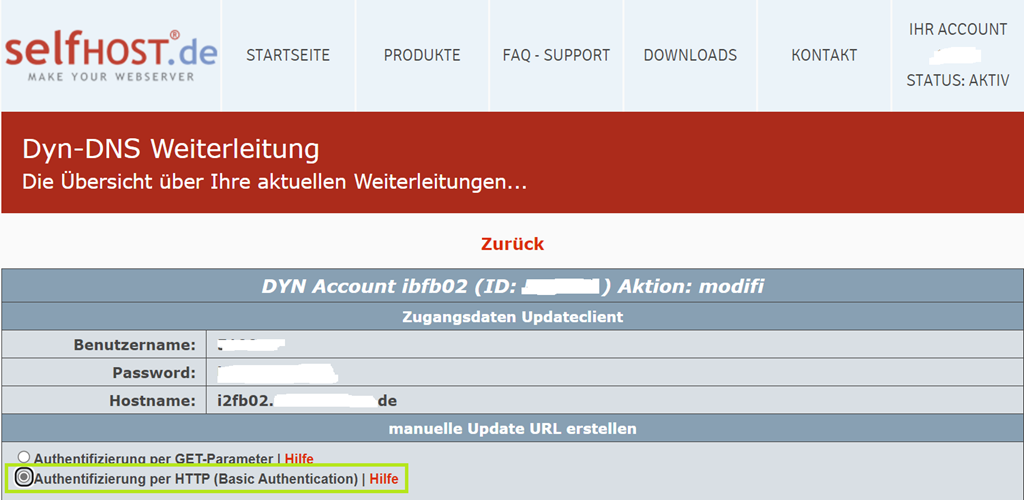This screenshot has width=1024, height=500.
Task: Click the red Zurück link
Action: pyautogui.click(x=512, y=244)
